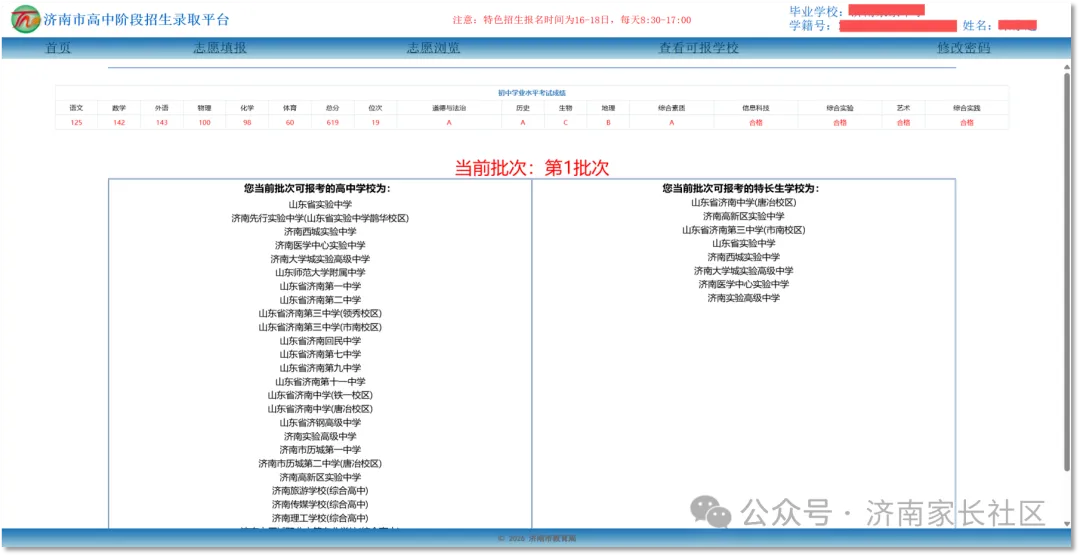The image size is (1080, 556).
Task: Click the red 特色招生报名时间 notice text
Action: (572, 20)
